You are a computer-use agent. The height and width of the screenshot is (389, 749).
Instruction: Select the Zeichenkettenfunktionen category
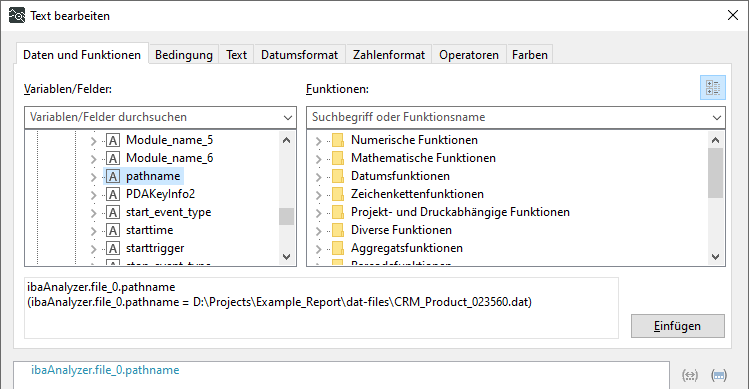[417, 194]
